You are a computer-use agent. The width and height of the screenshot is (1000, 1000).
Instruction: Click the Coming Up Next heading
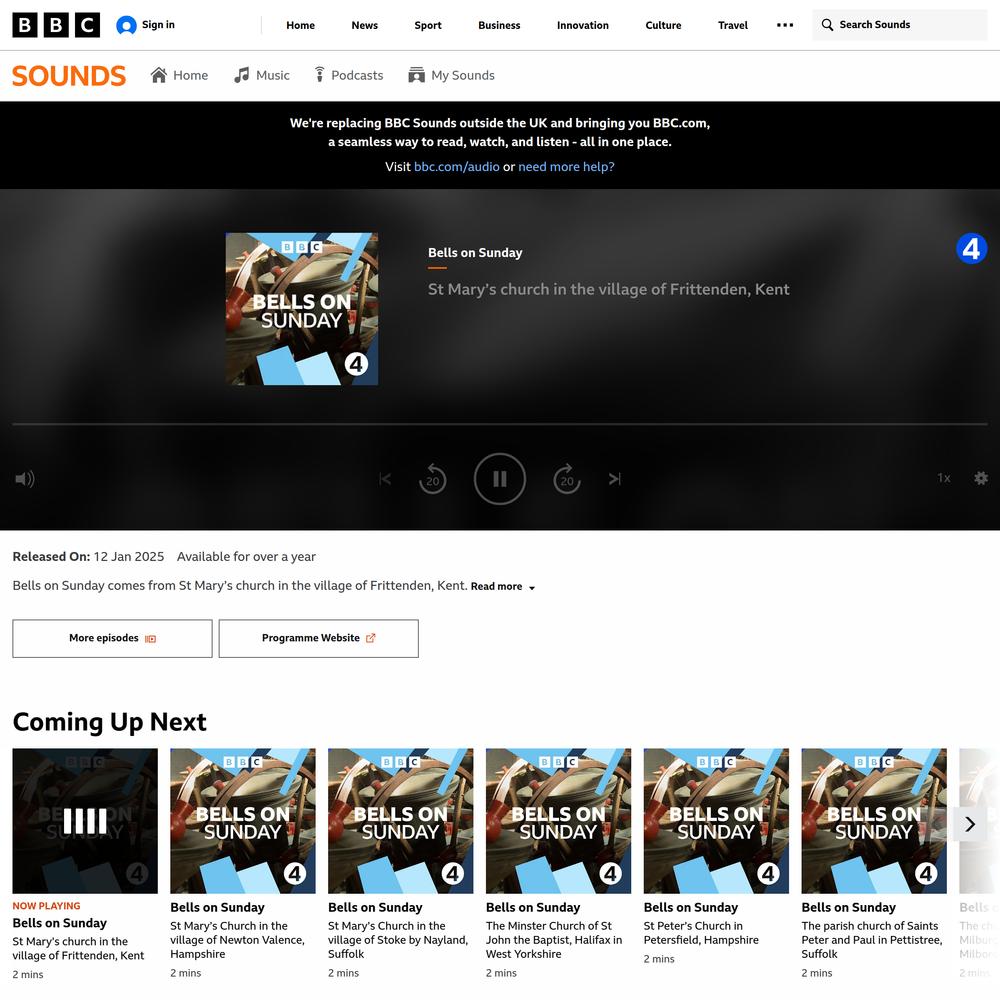(110, 723)
